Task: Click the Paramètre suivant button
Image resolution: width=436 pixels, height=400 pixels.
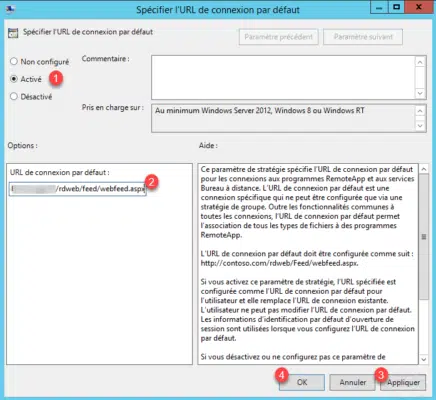Action: point(363,37)
